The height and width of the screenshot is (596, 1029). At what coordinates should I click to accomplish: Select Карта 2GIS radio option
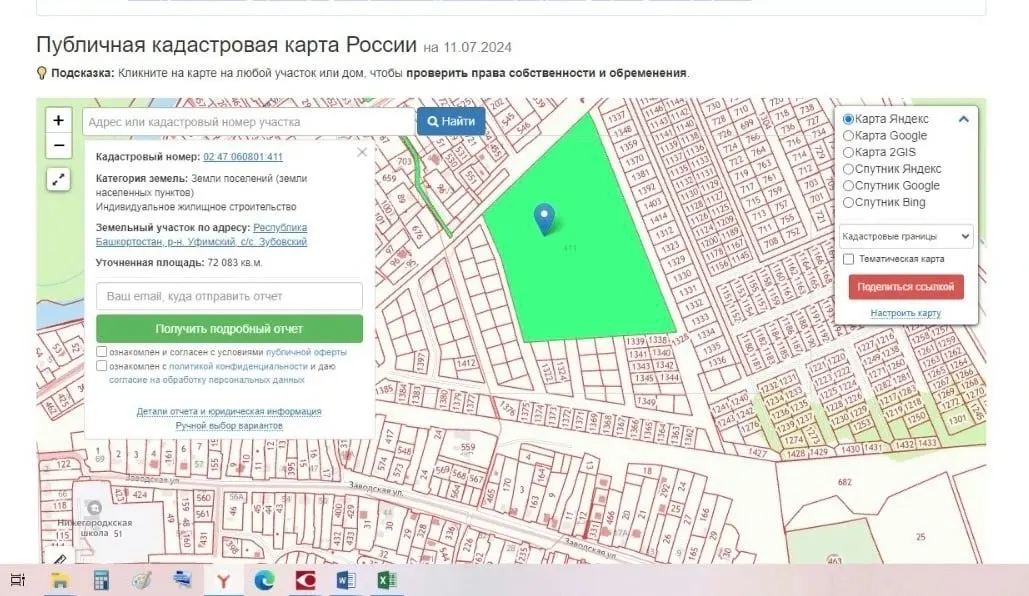click(848, 152)
